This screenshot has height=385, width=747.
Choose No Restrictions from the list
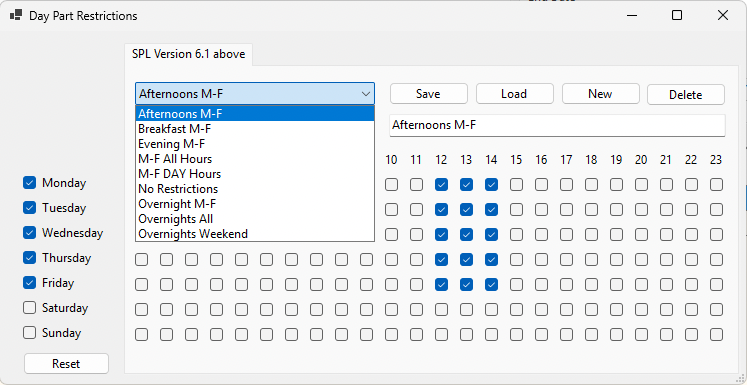click(x=255, y=189)
